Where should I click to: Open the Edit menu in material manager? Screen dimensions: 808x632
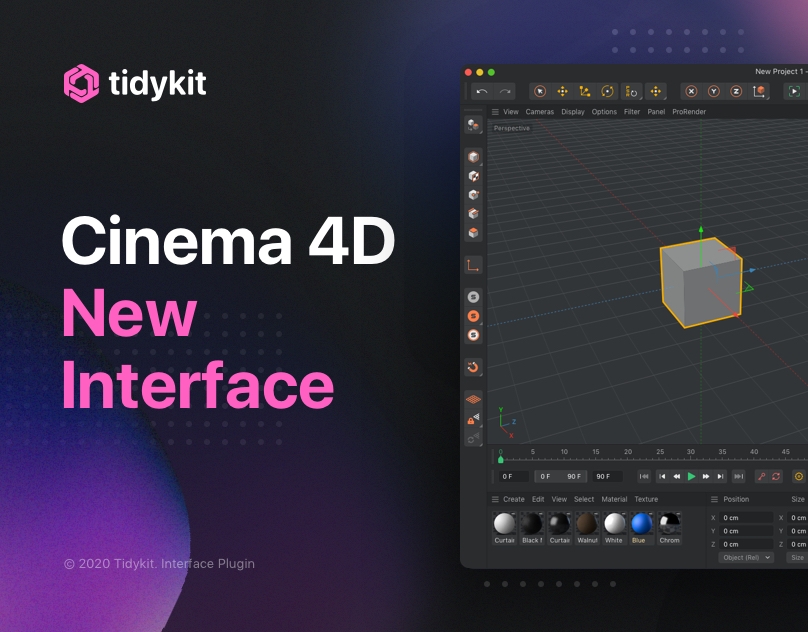point(538,500)
